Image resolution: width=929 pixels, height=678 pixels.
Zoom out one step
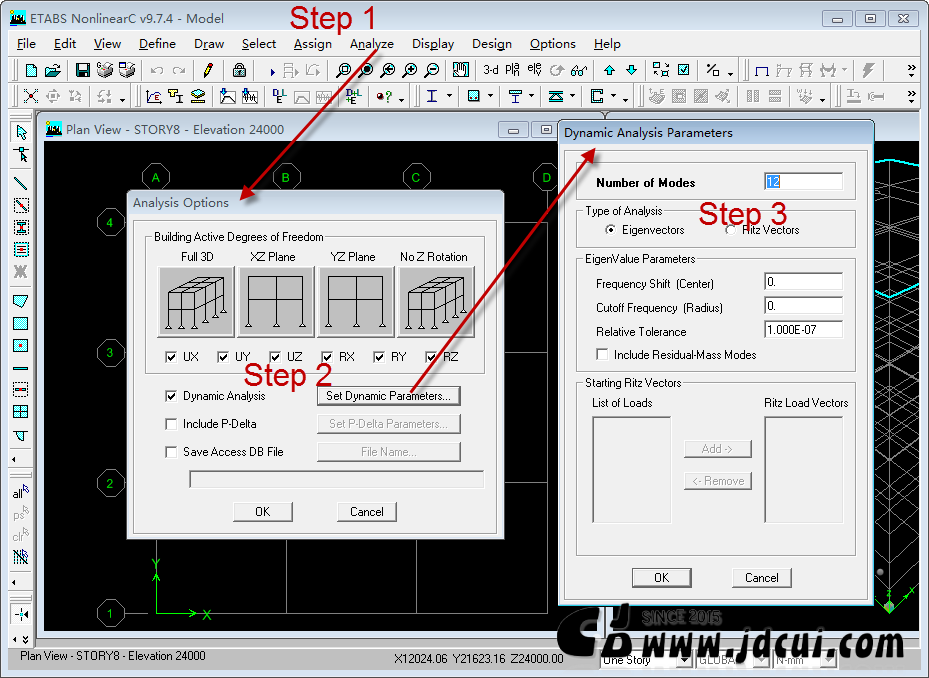pos(433,71)
